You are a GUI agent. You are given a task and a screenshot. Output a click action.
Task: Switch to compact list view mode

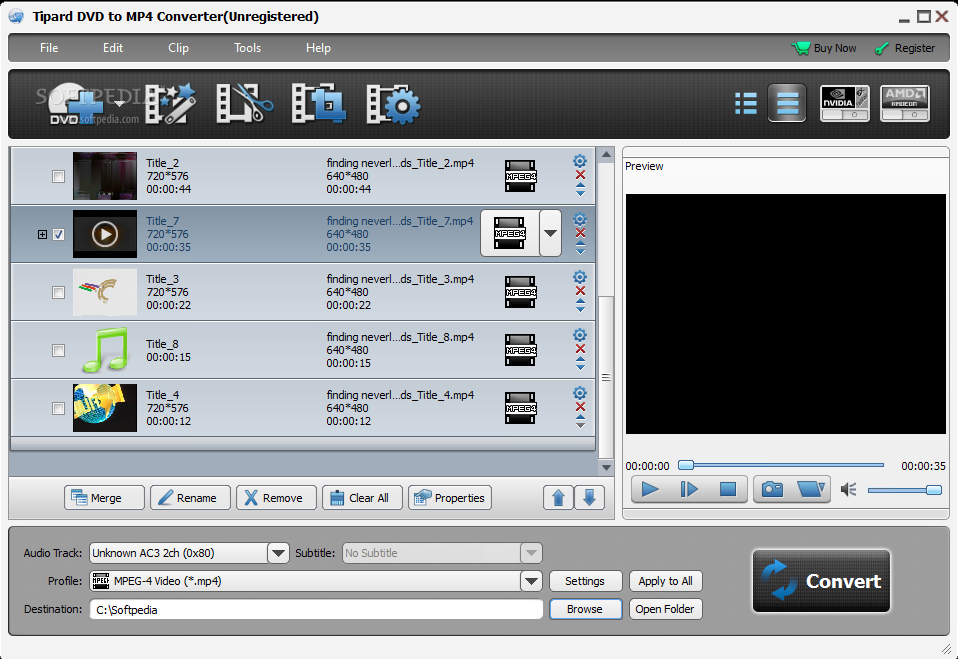[x=746, y=103]
